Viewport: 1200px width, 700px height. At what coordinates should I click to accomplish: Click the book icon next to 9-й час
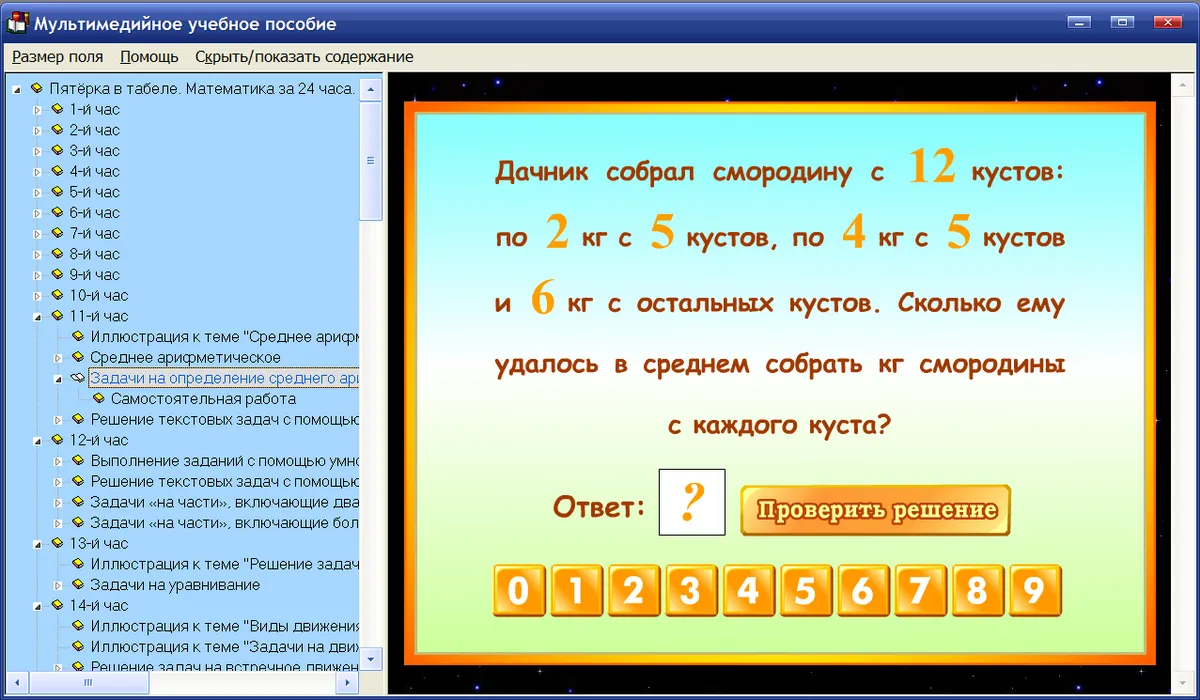click(57, 274)
